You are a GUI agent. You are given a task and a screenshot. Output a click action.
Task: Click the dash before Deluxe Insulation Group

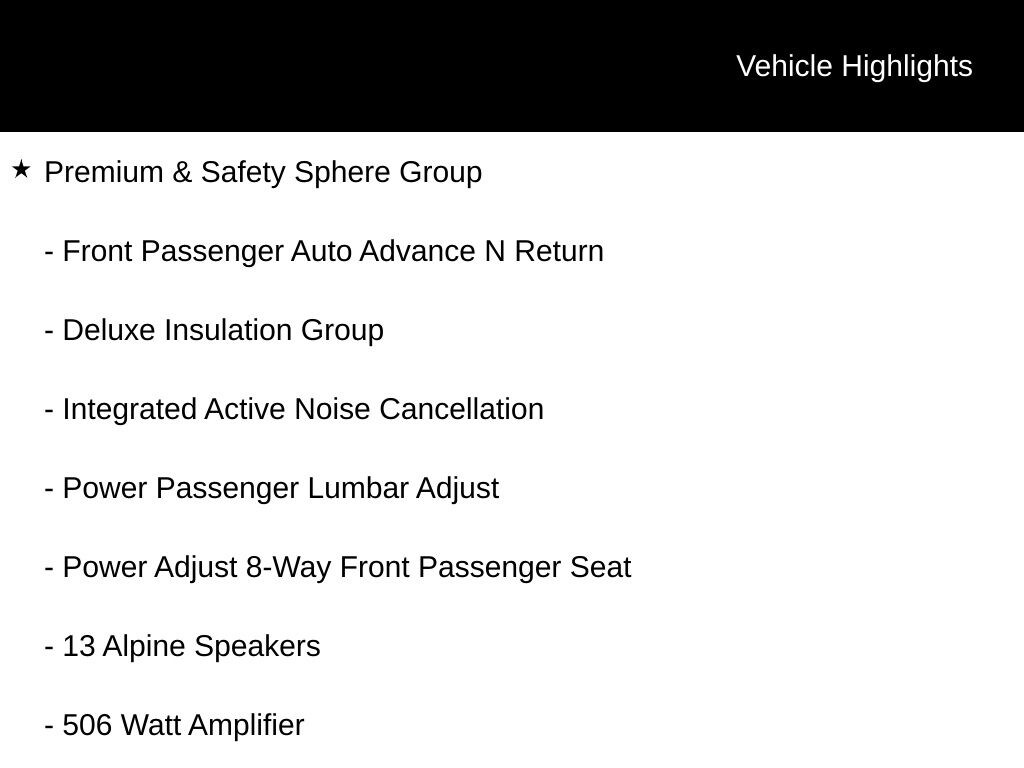48,330
